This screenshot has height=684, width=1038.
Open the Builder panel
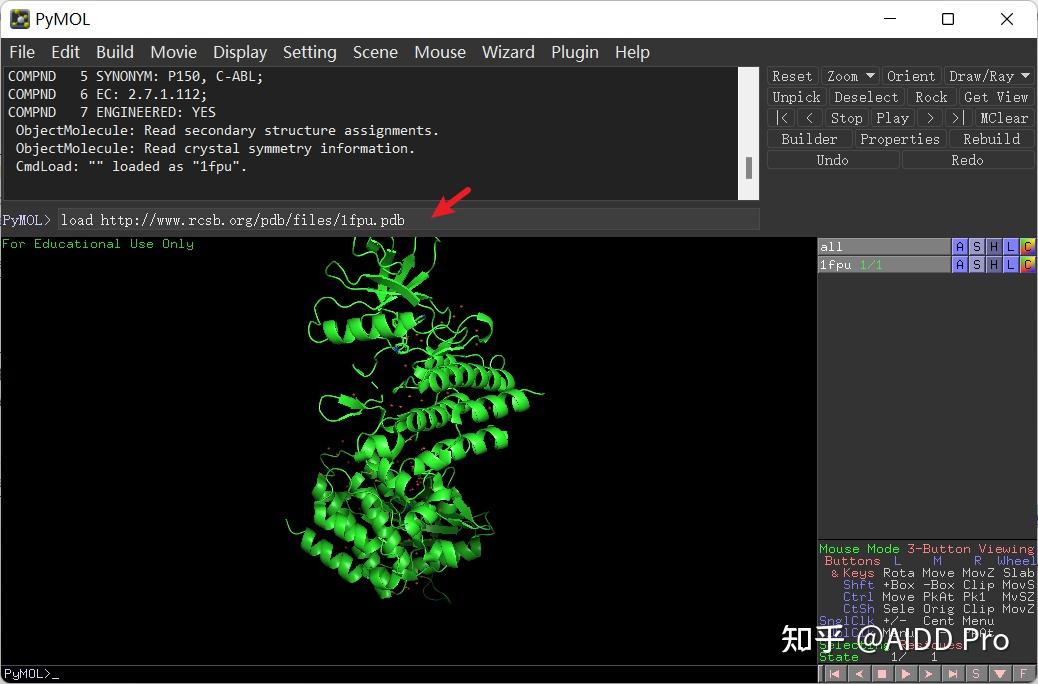(808, 138)
